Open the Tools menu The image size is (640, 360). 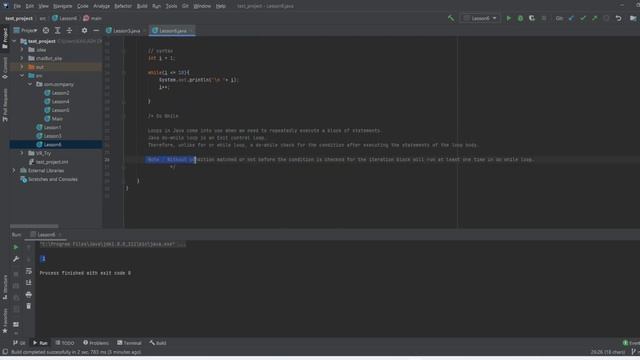coord(171,6)
